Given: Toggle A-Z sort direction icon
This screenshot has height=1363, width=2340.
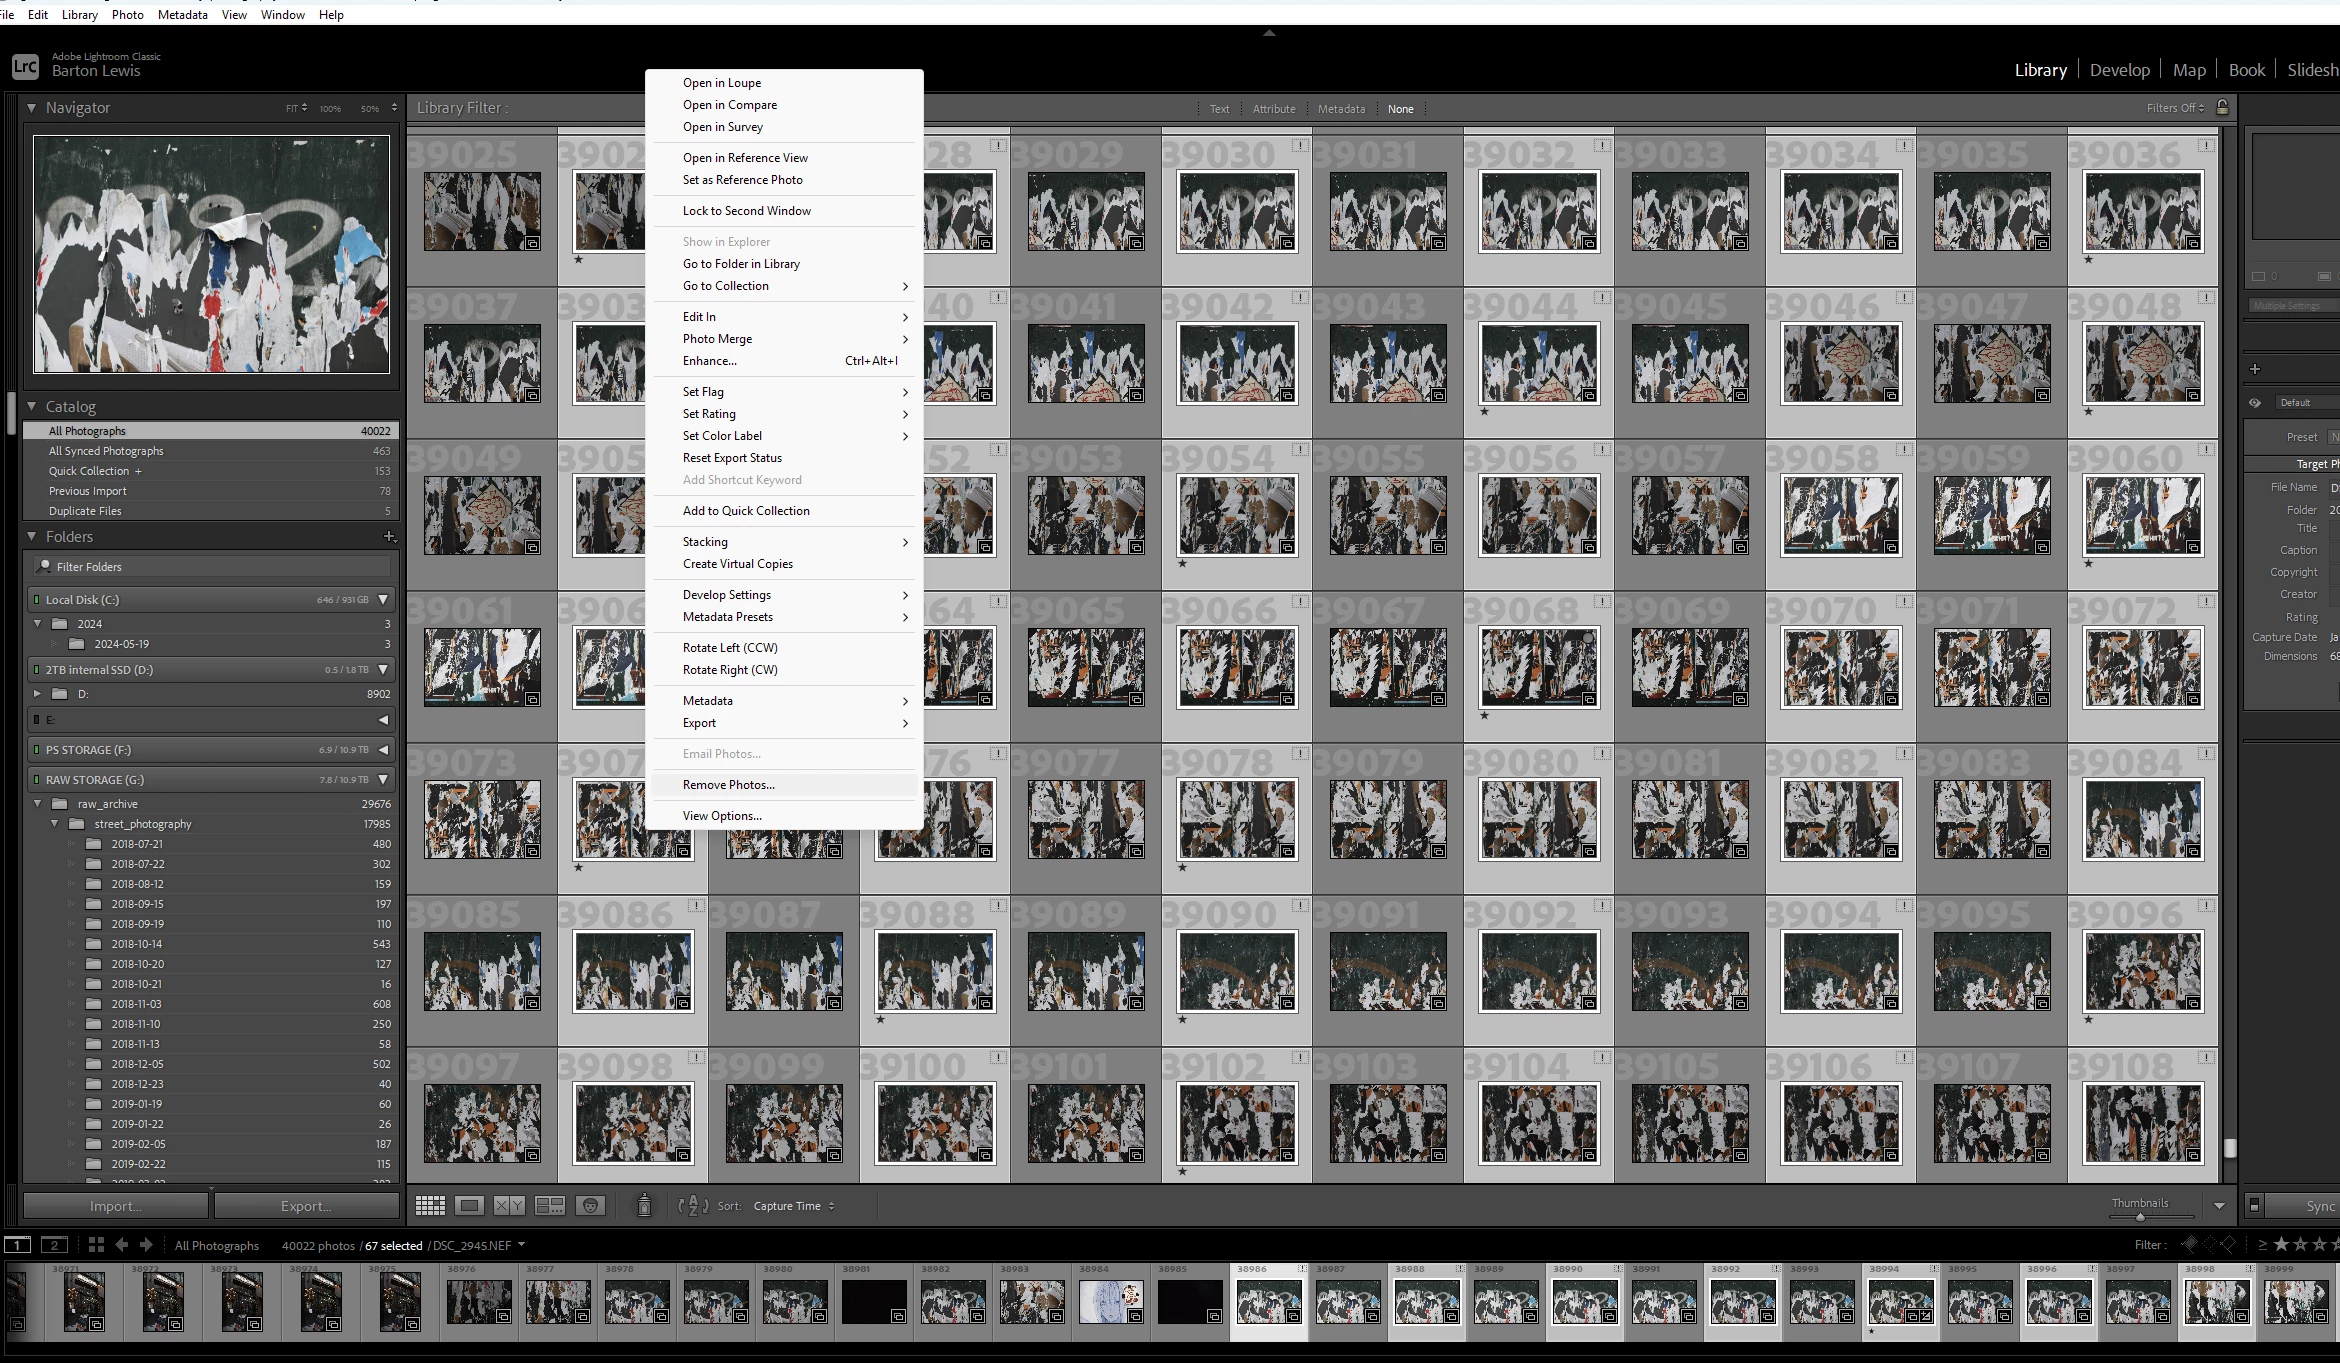Looking at the screenshot, I should point(692,1206).
